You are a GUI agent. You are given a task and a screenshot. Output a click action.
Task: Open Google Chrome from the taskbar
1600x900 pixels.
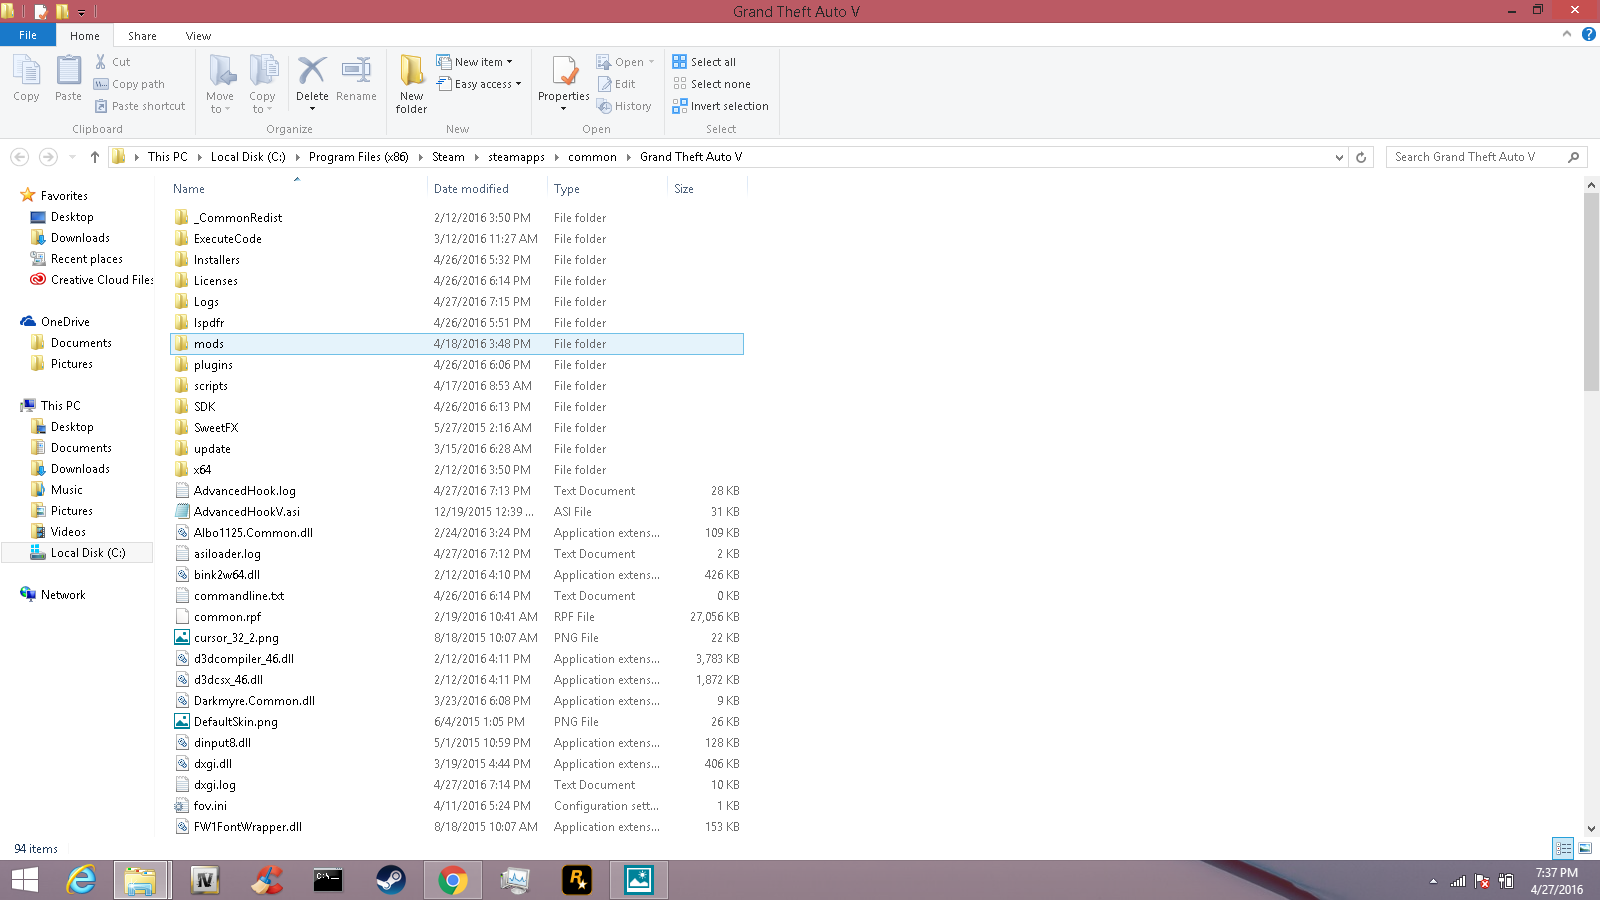coord(452,880)
